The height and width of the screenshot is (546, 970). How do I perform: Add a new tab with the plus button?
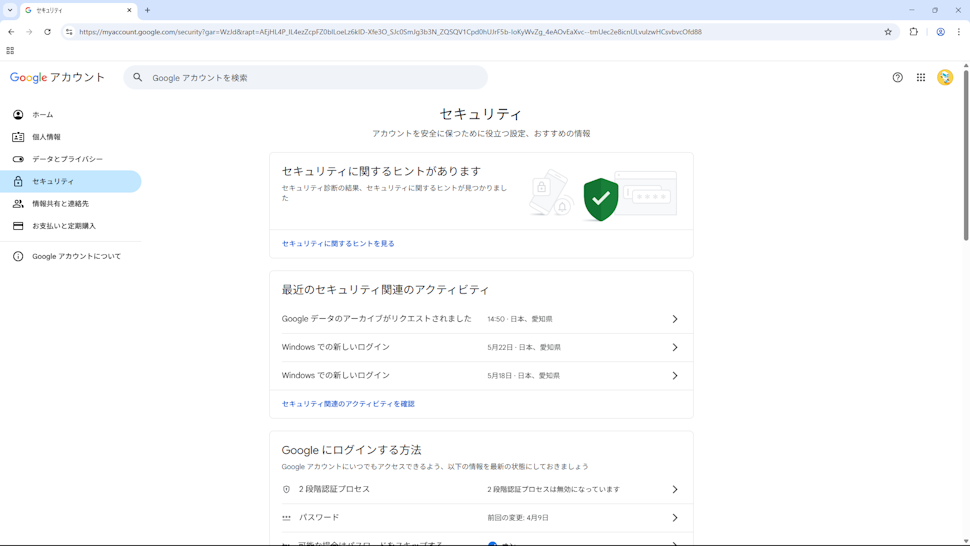point(147,10)
